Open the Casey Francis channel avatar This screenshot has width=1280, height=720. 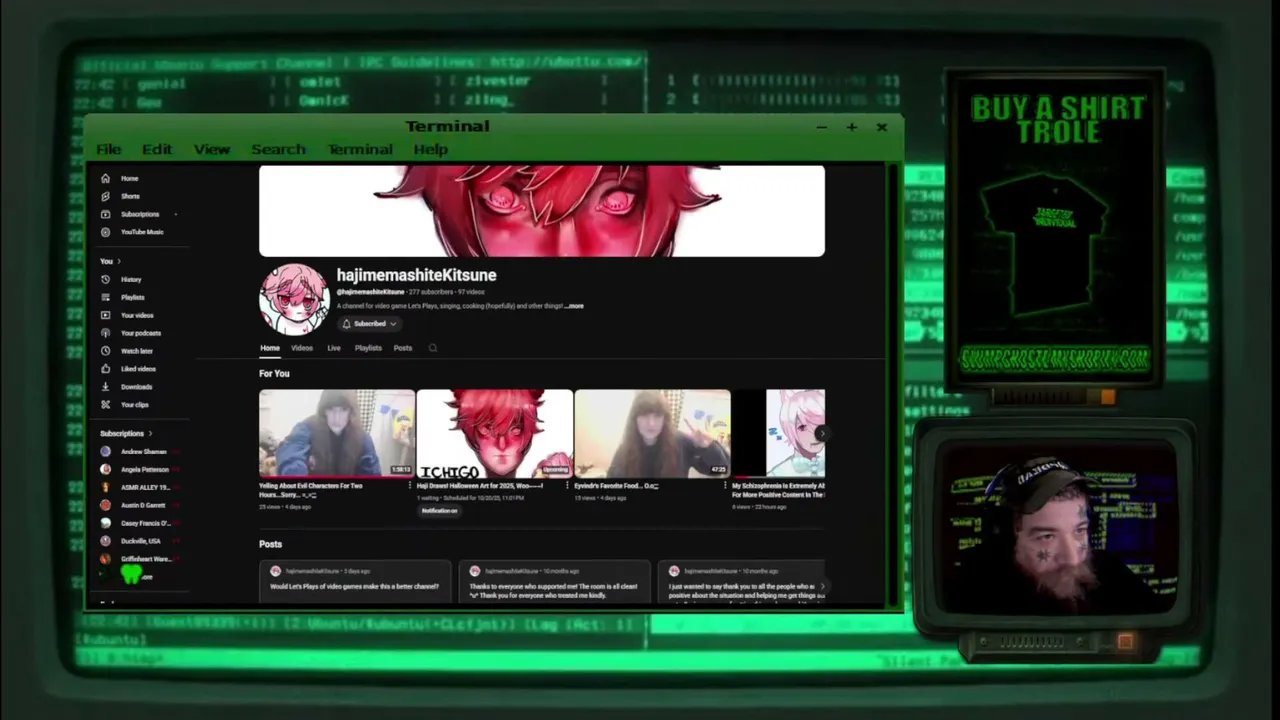[x=105, y=523]
